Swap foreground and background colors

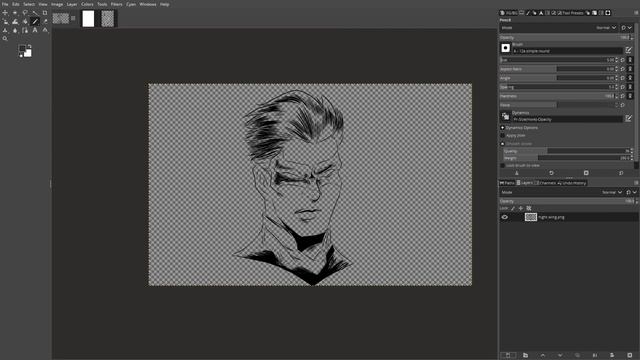click(x=29, y=46)
